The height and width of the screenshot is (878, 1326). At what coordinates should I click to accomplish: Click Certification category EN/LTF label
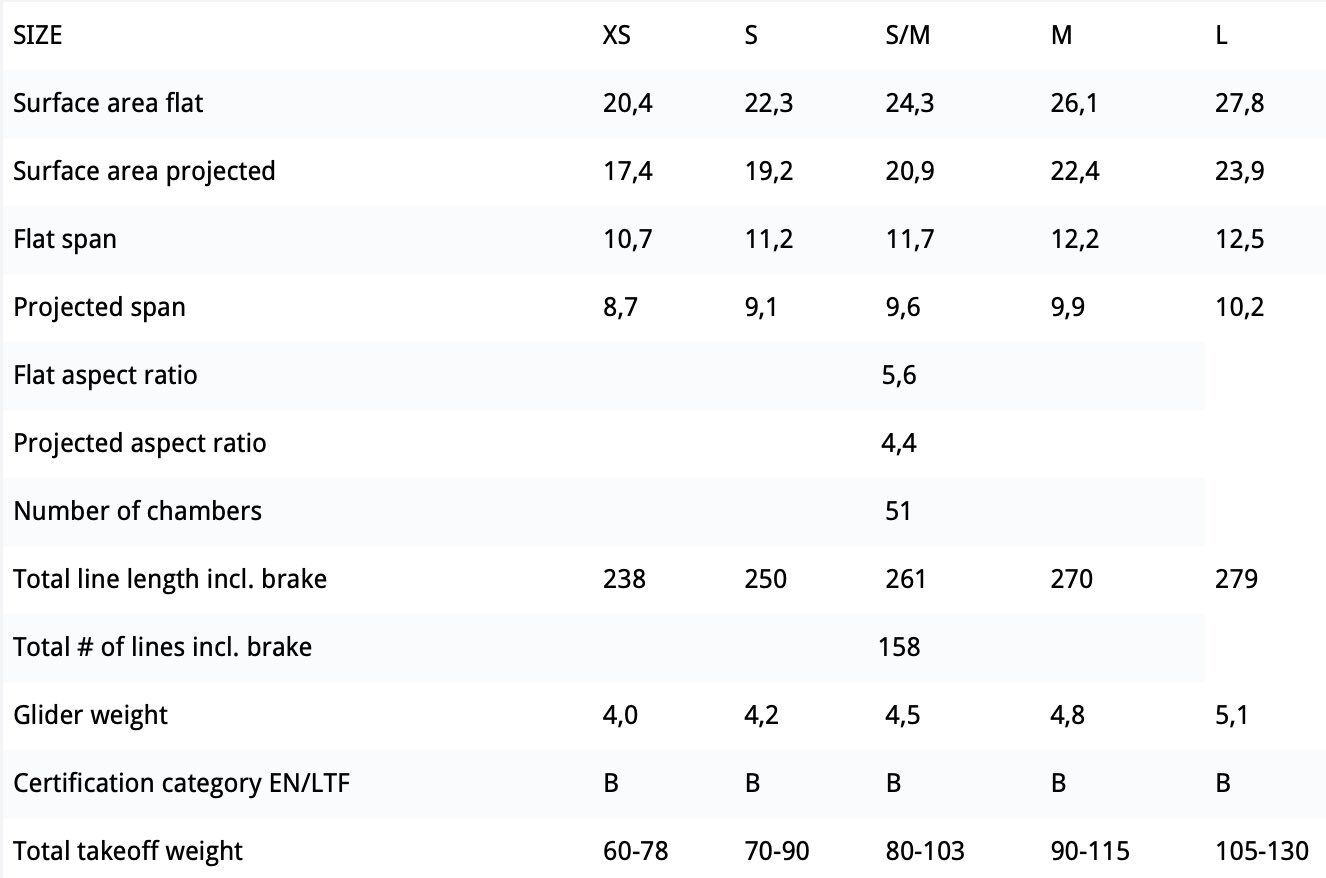[182, 783]
